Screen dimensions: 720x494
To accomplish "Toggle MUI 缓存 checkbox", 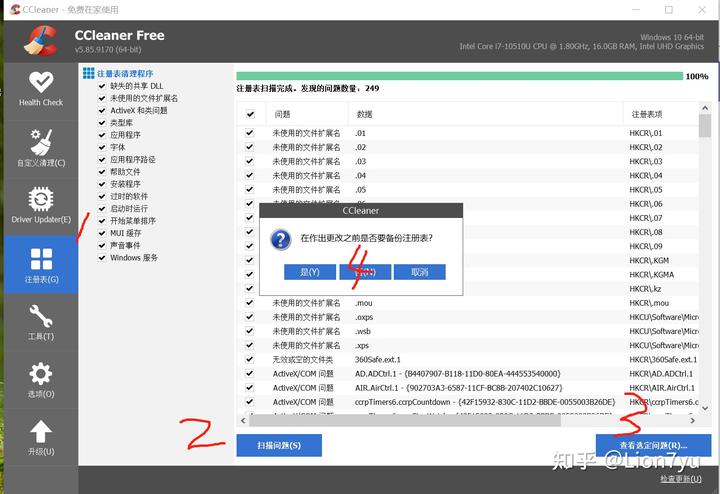I will pyautogui.click(x=102, y=233).
